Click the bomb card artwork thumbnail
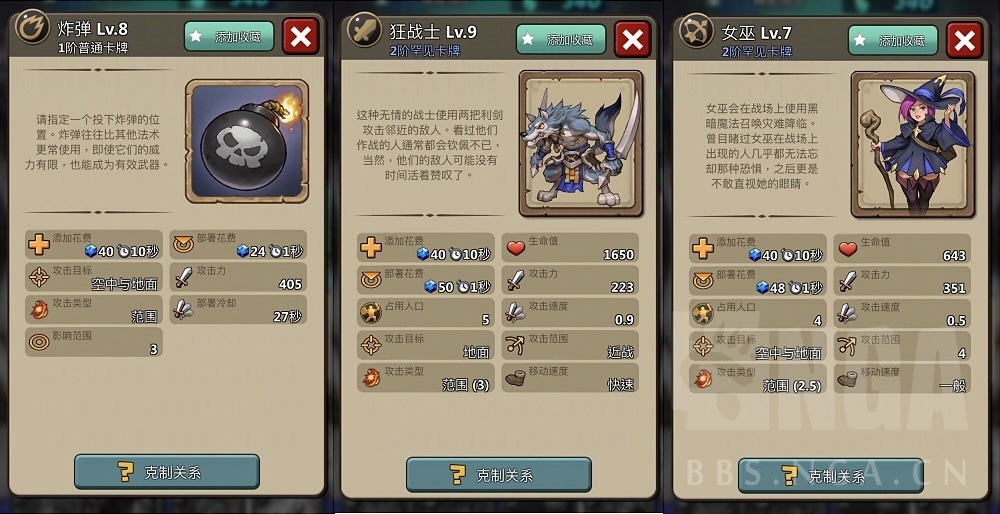Screen dimensions: 1000x514 [x=247, y=141]
